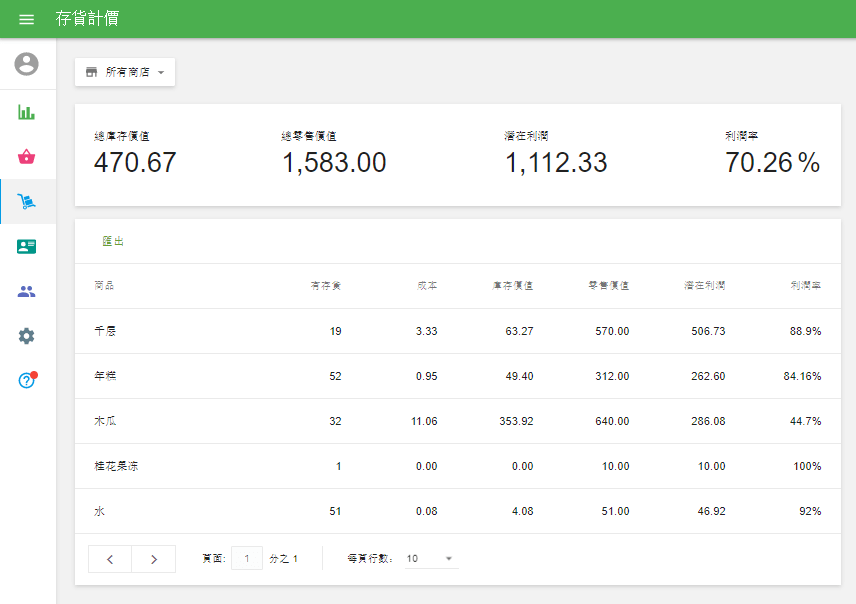Screen dimensions: 856x604
Task: Open the hamburger navigation menu
Action: (27, 19)
